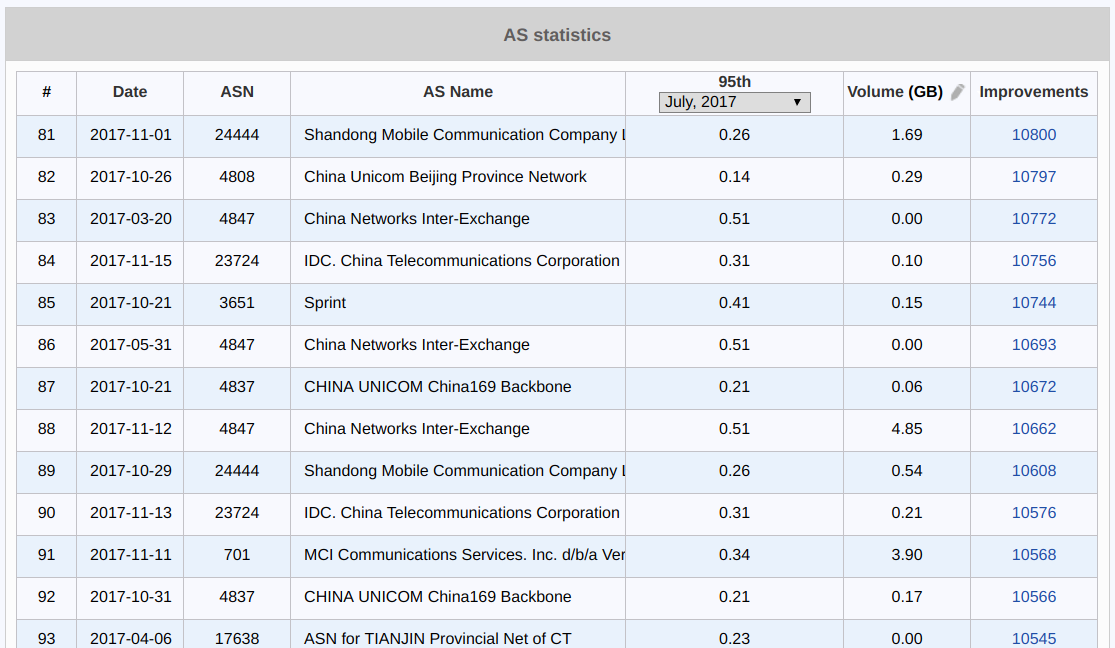Open improvements link 10800
1115x648 pixels.
[x=1033, y=135]
